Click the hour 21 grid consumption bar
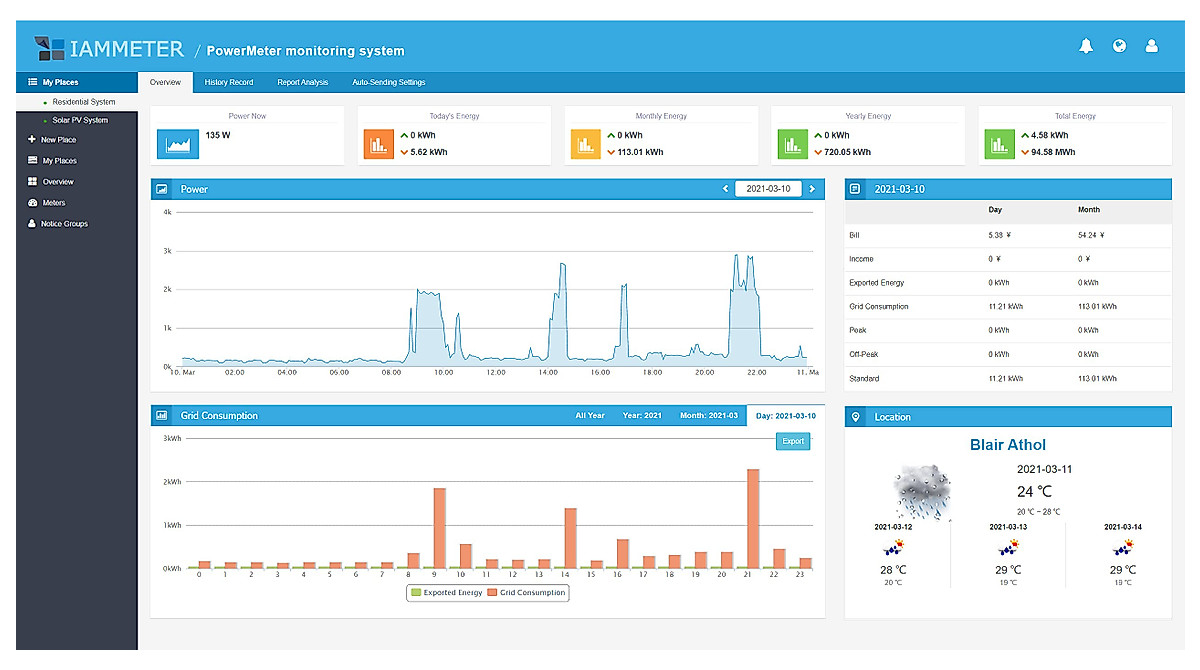The width and height of the screenshot is (1200, 670). (x=753, y=518)
